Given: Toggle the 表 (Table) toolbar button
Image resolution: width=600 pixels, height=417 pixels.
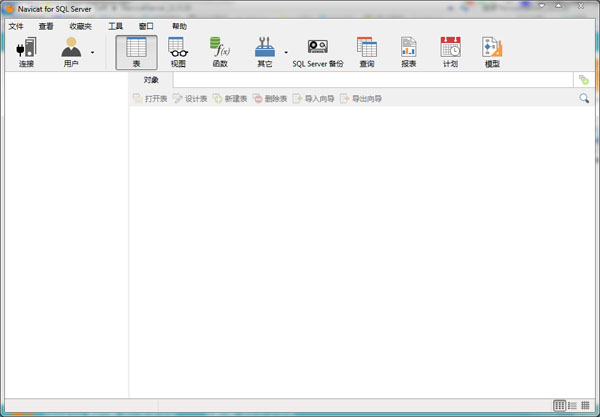Looking at the screenshot, I should [x=136, y=52].
